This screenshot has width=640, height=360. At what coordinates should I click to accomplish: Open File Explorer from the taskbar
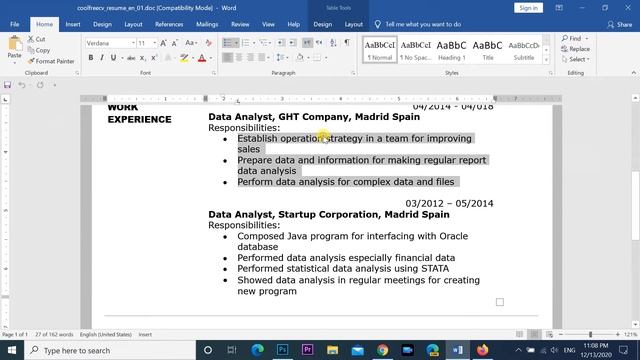(332, 350)
